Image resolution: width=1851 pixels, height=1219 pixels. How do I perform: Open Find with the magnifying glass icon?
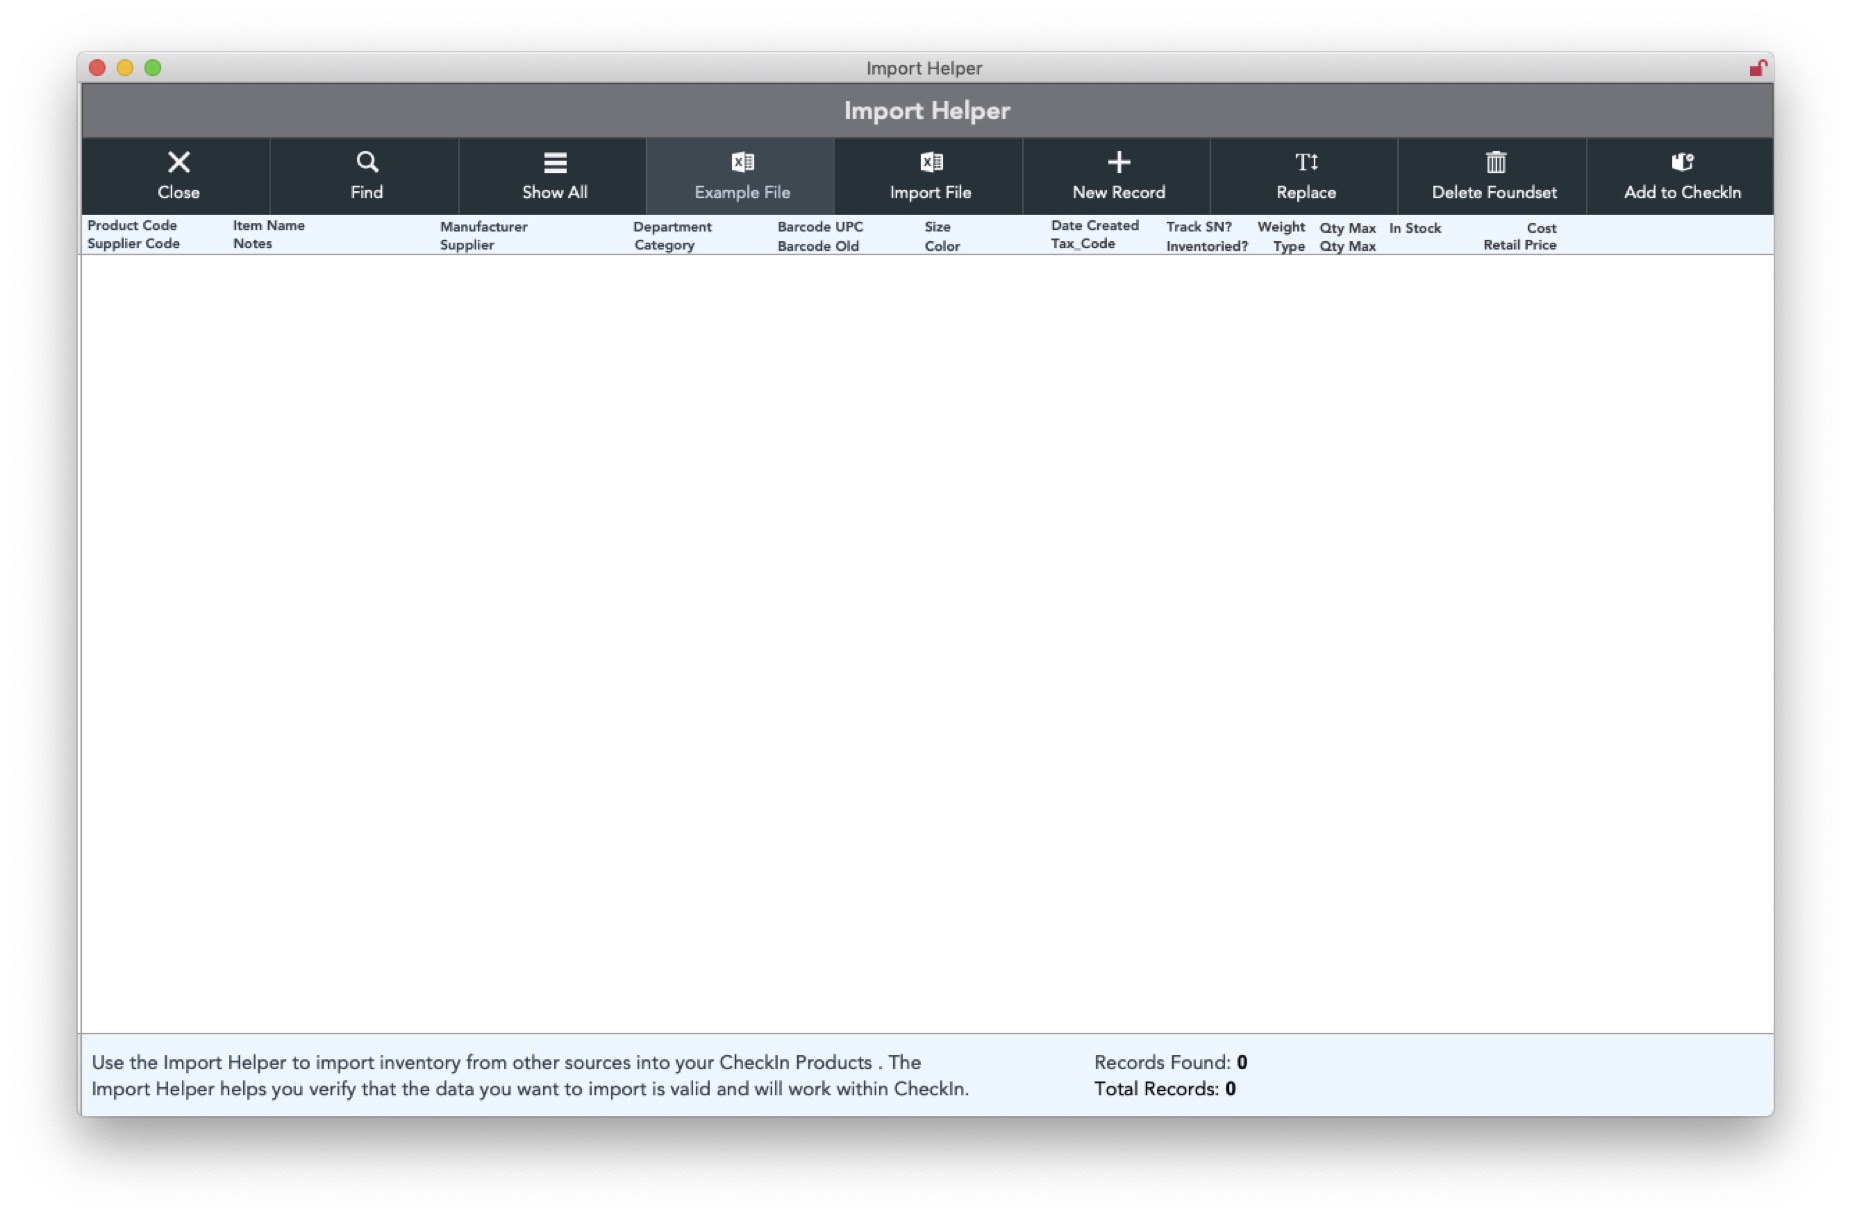tap(366, 162)
